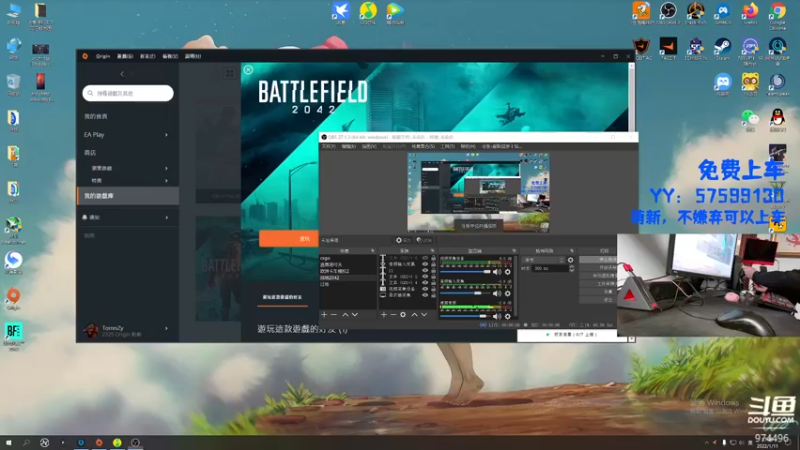Screen dimensions: 800x450
Task: Open the bell notification icon in Origin sidebar
Action: [x=85, y=217]
